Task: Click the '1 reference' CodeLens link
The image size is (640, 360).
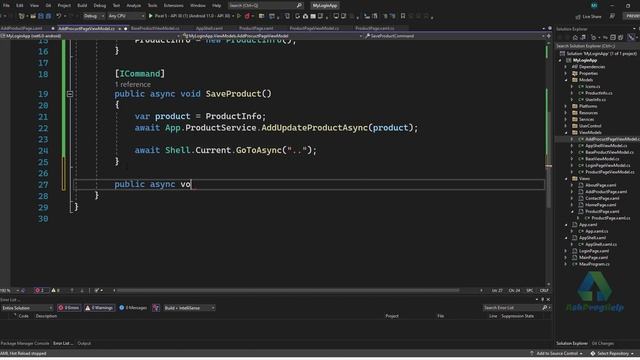Action: pos(133,84)
